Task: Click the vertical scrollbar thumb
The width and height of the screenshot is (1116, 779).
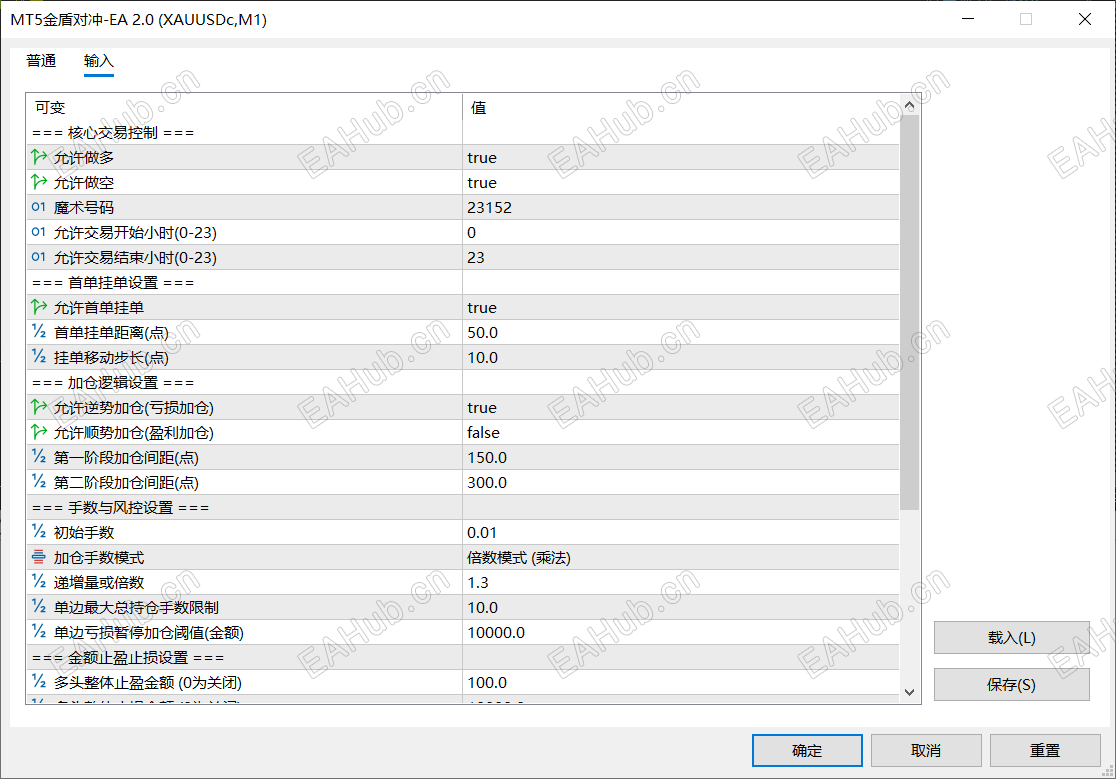Action: [x=910, y=312]
